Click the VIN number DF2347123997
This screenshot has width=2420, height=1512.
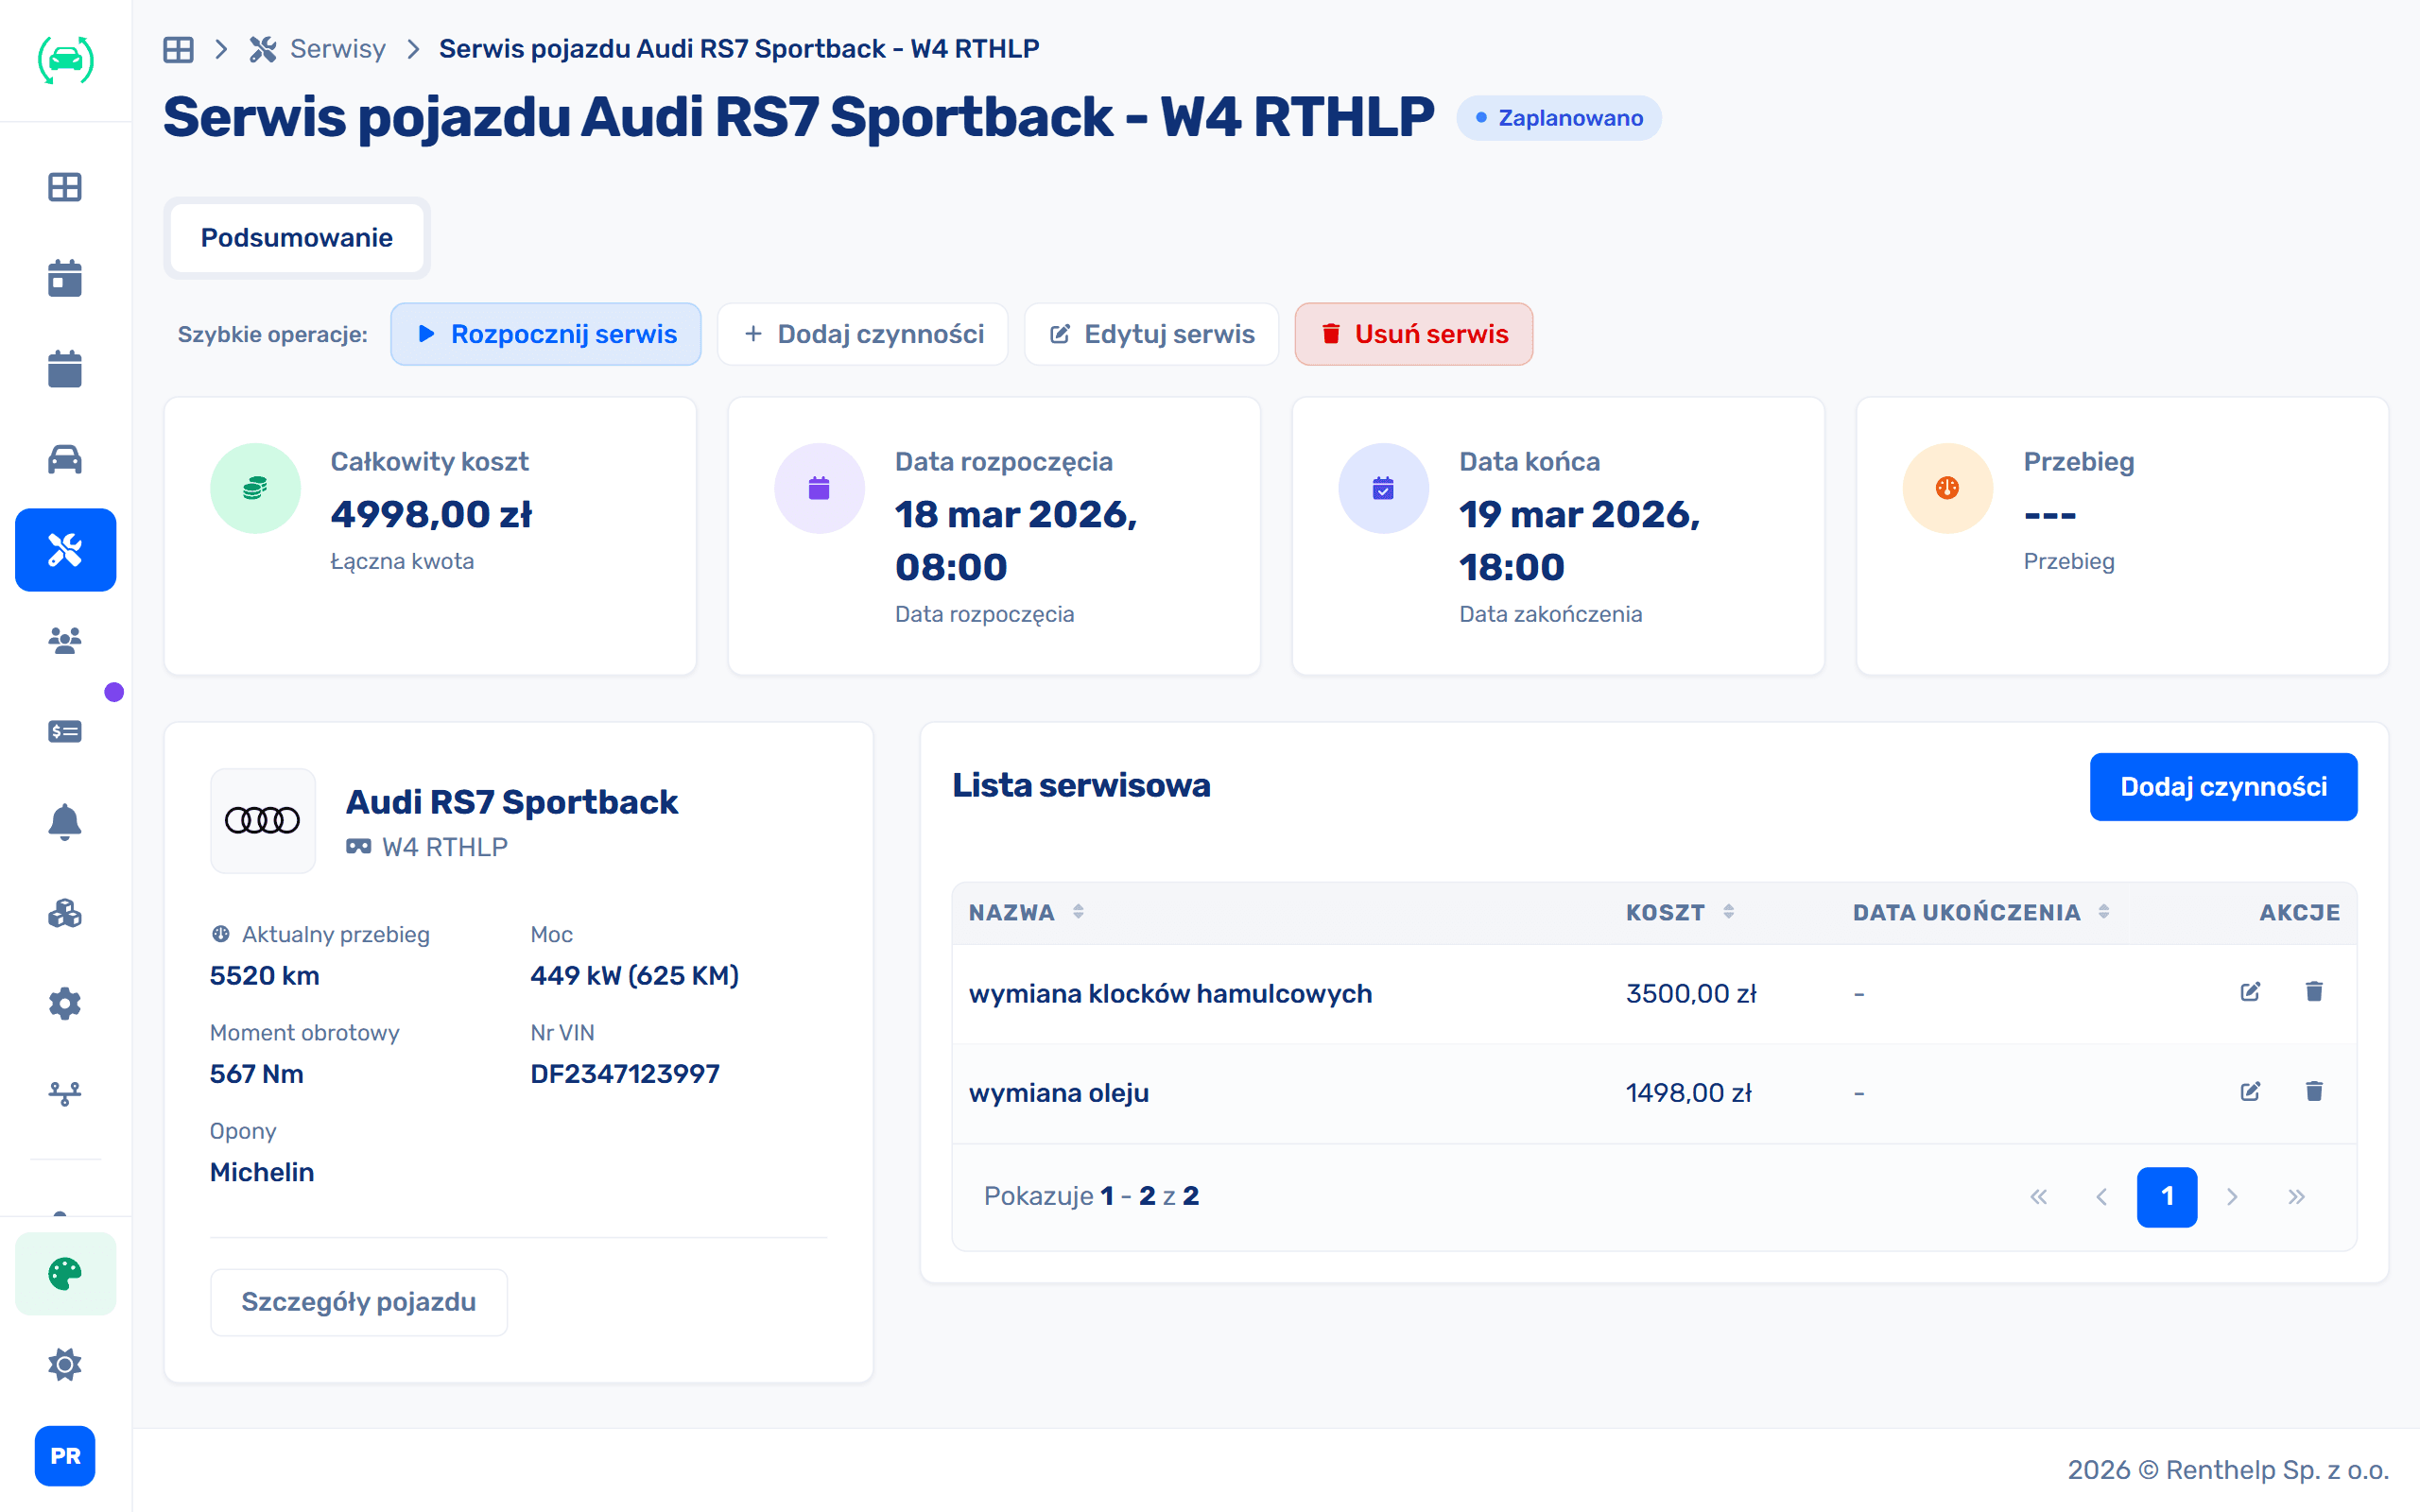coord(625,1074)
